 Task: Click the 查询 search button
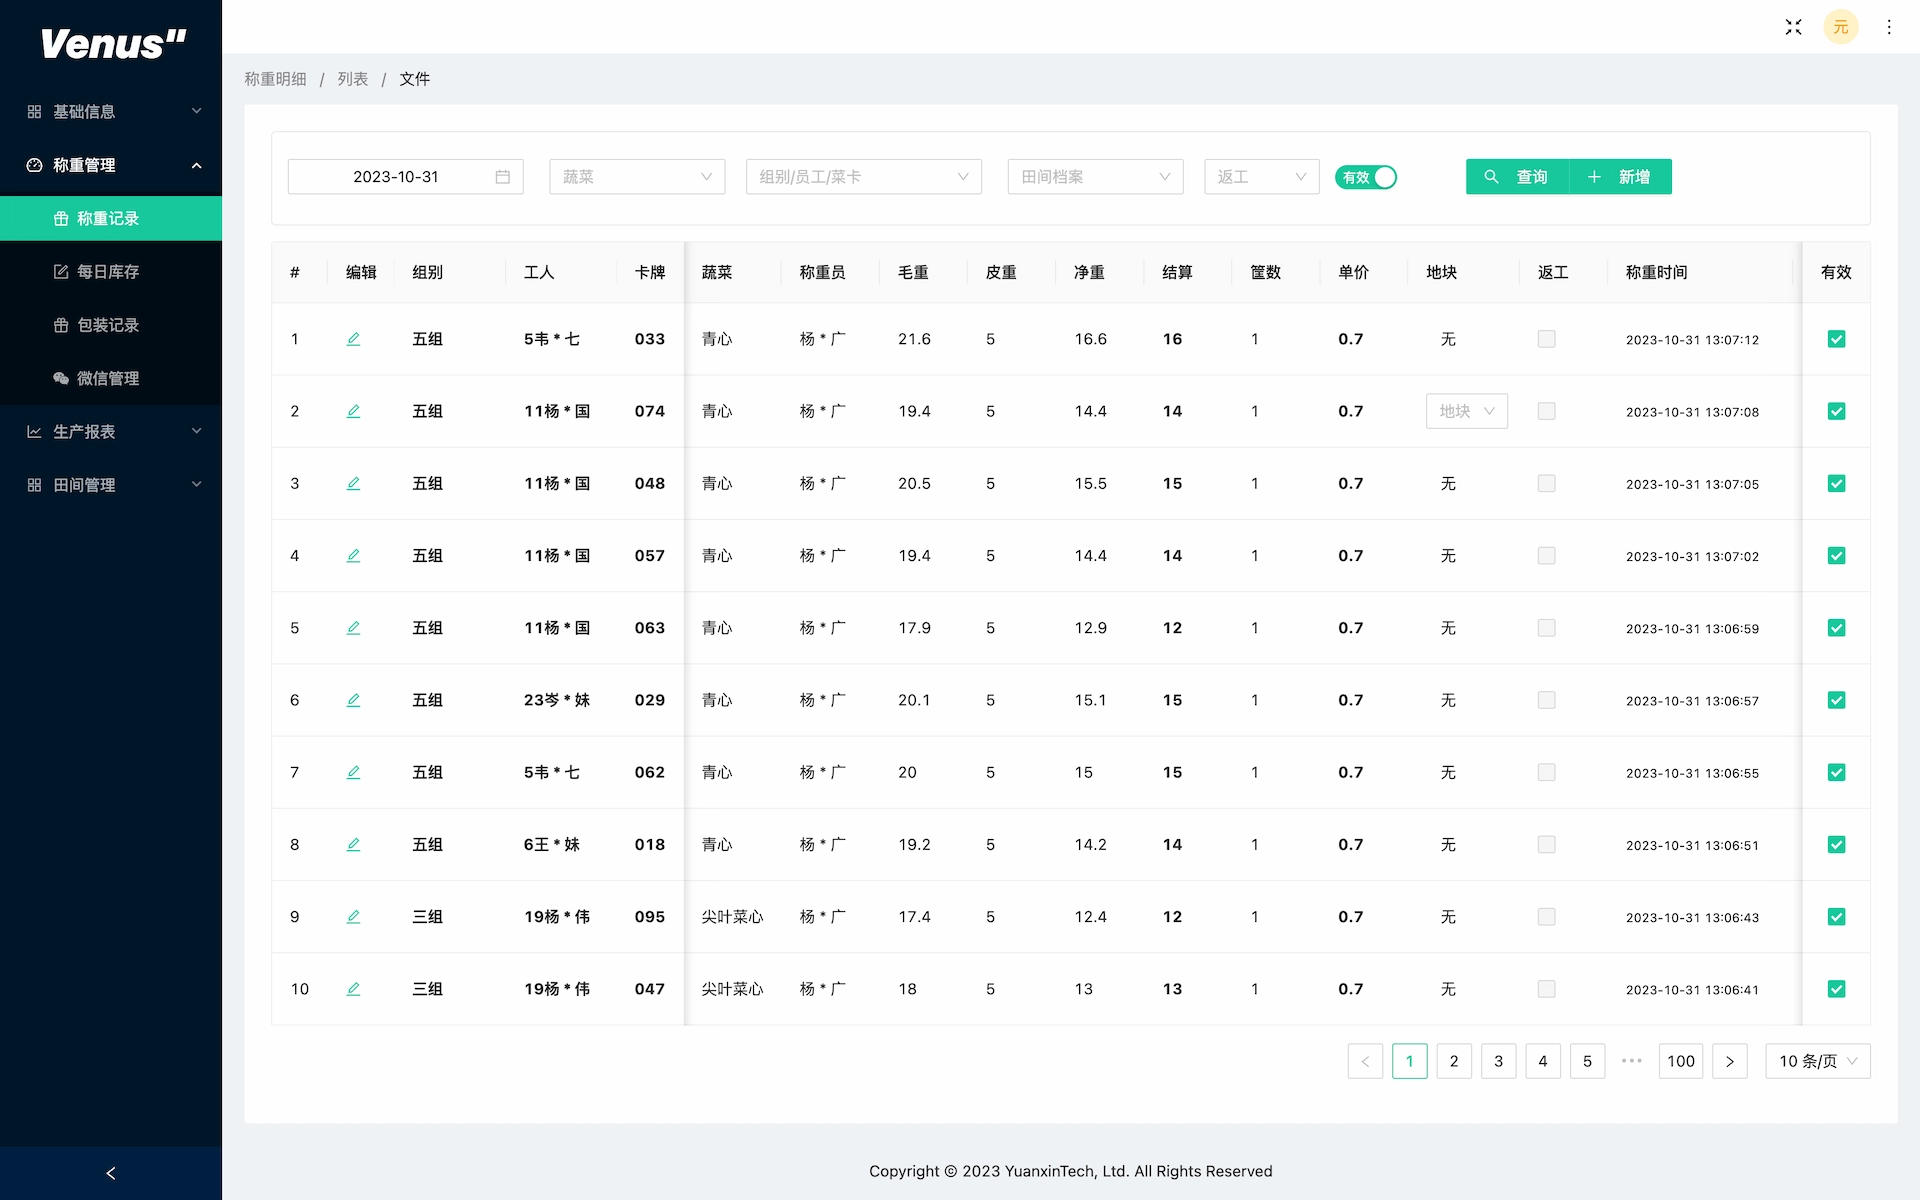(x=1517, y=177)
